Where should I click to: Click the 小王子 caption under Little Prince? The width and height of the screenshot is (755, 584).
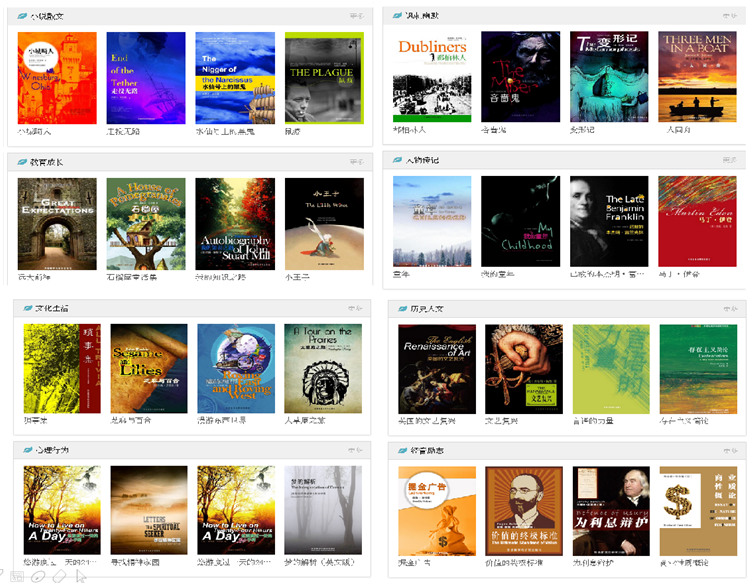[297, 277]
